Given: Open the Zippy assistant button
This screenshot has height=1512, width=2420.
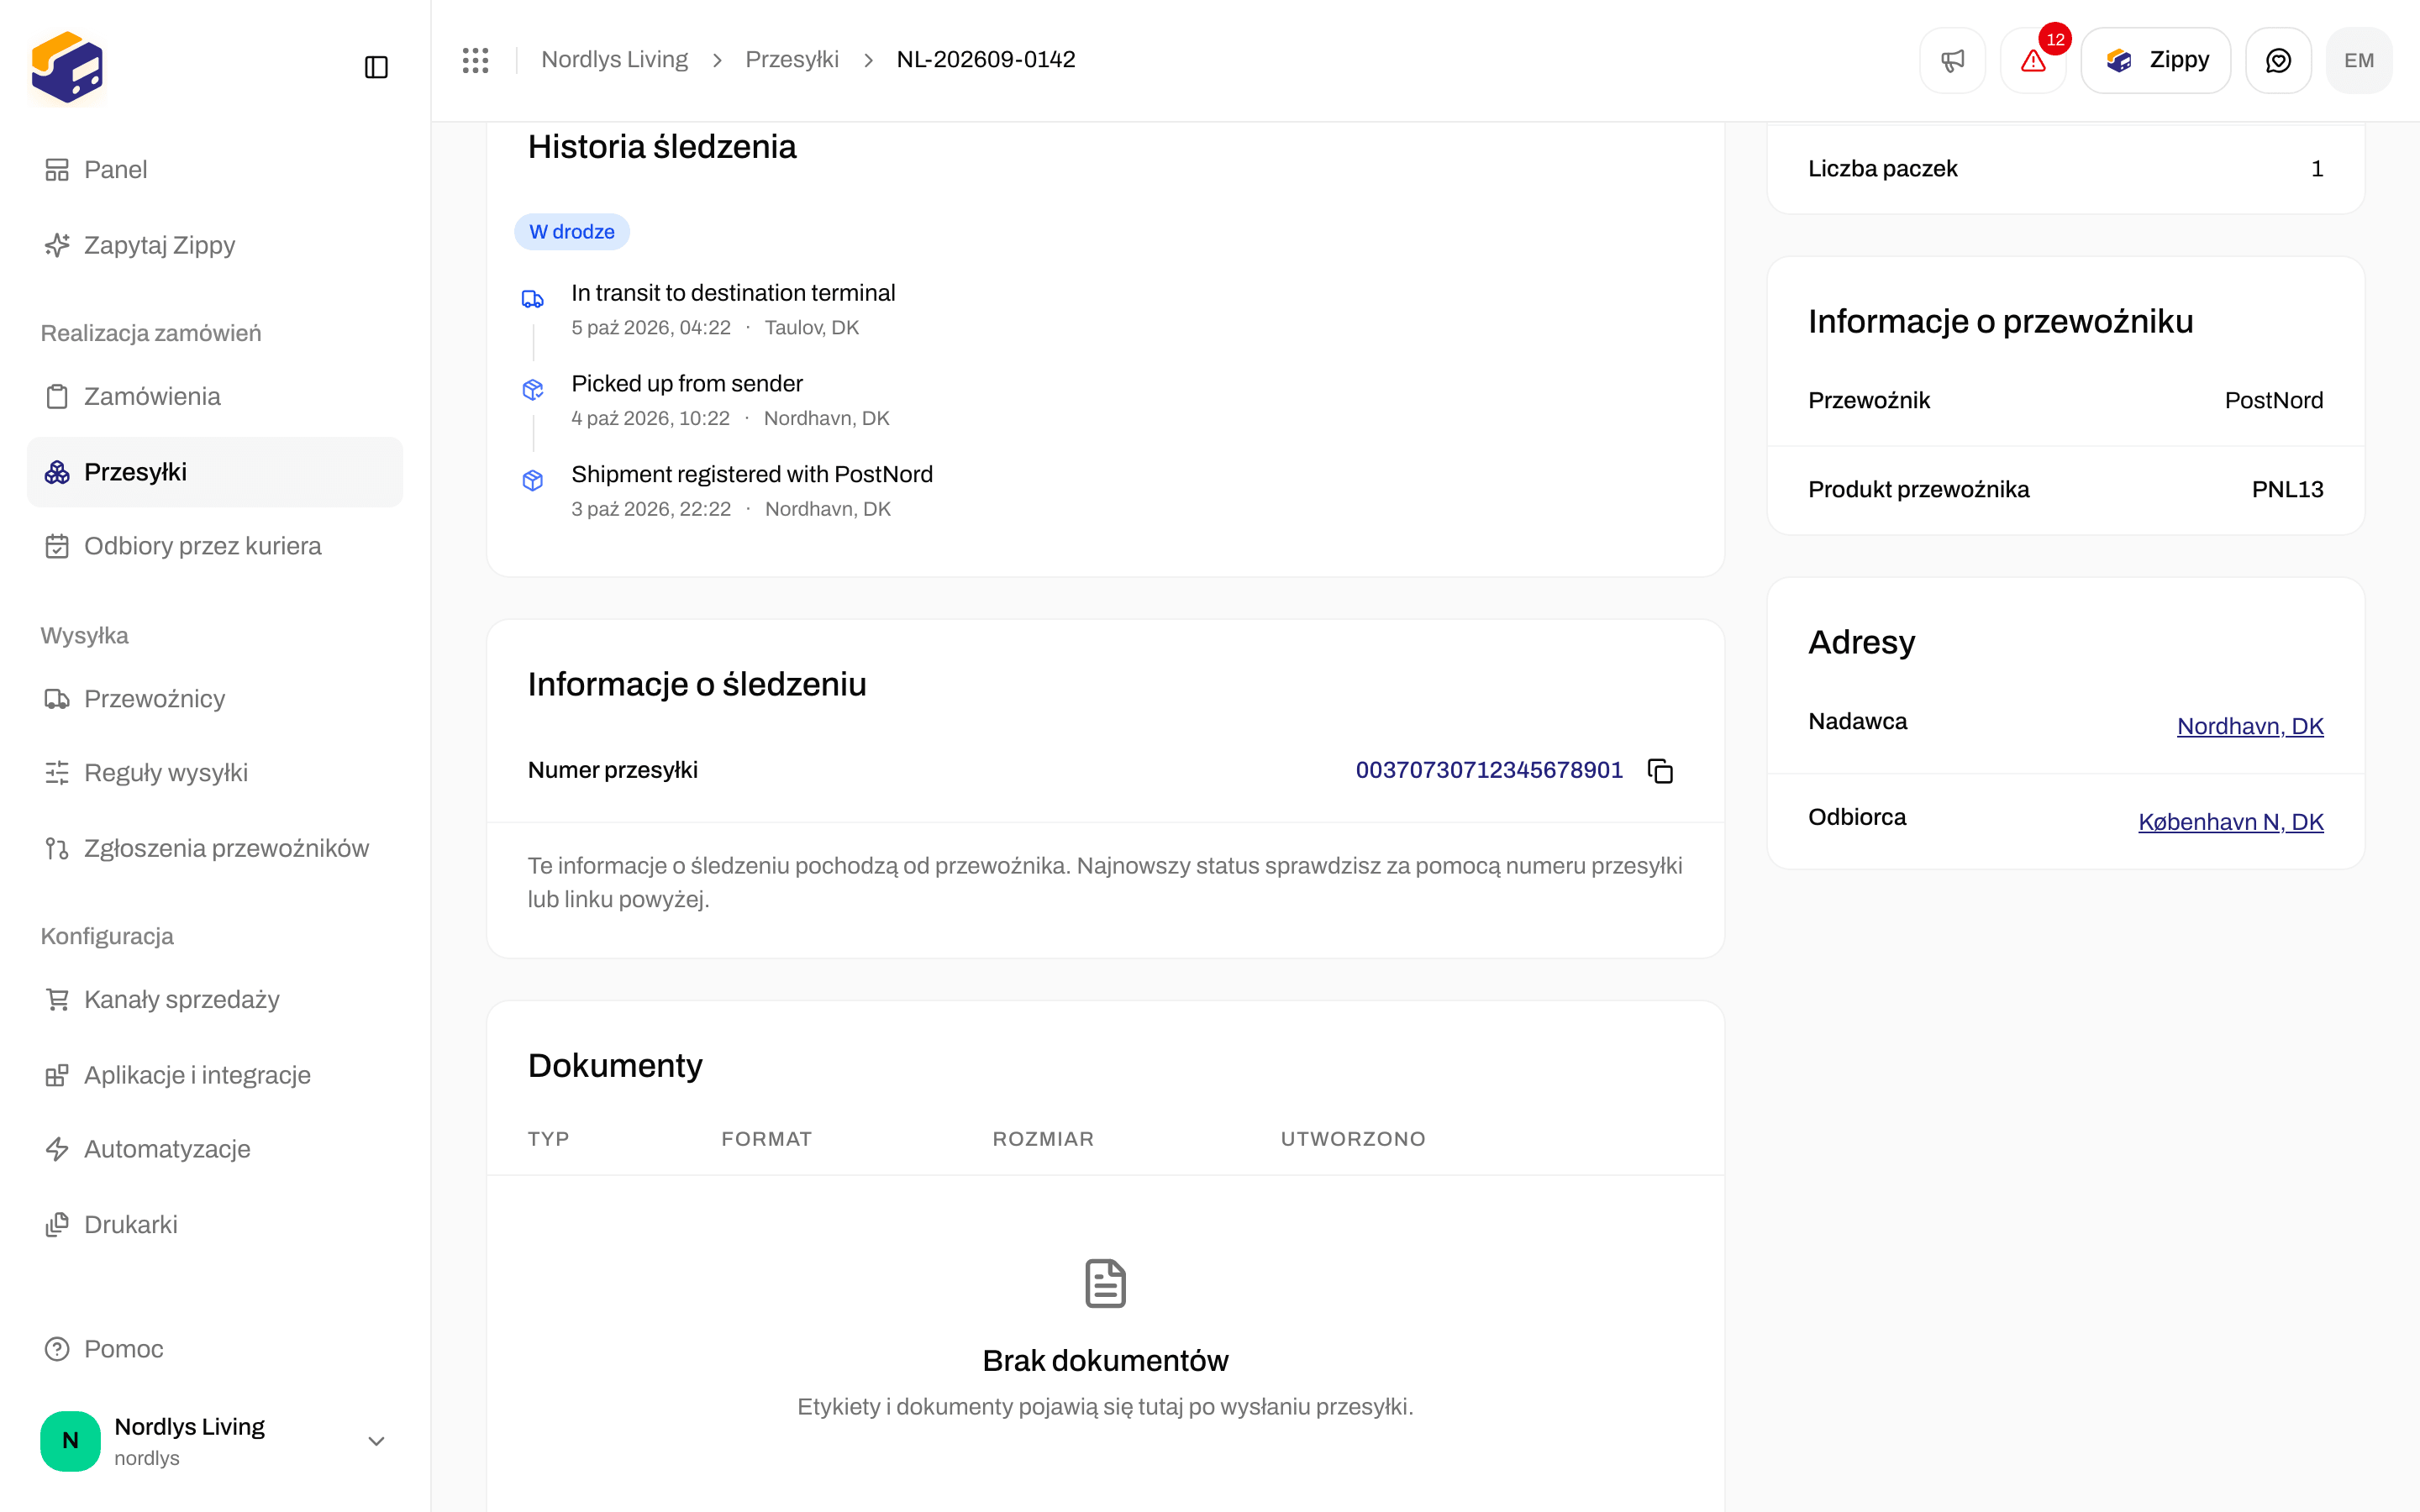Looking at the screenshot, I should coord(2155,60).
